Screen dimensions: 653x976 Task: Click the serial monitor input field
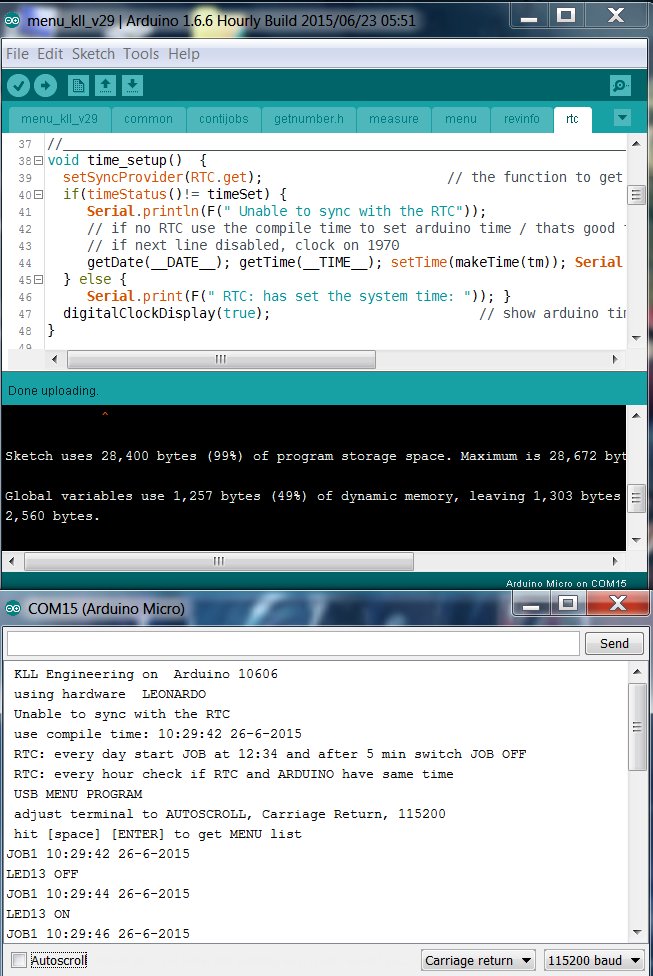click(293, 643)
